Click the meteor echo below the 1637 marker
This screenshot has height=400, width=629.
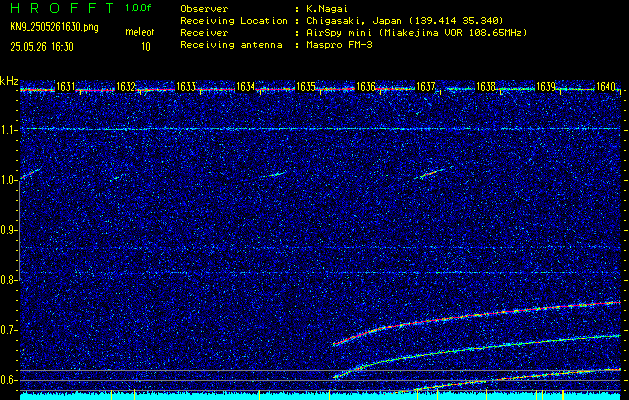click(x=432, y=173)
